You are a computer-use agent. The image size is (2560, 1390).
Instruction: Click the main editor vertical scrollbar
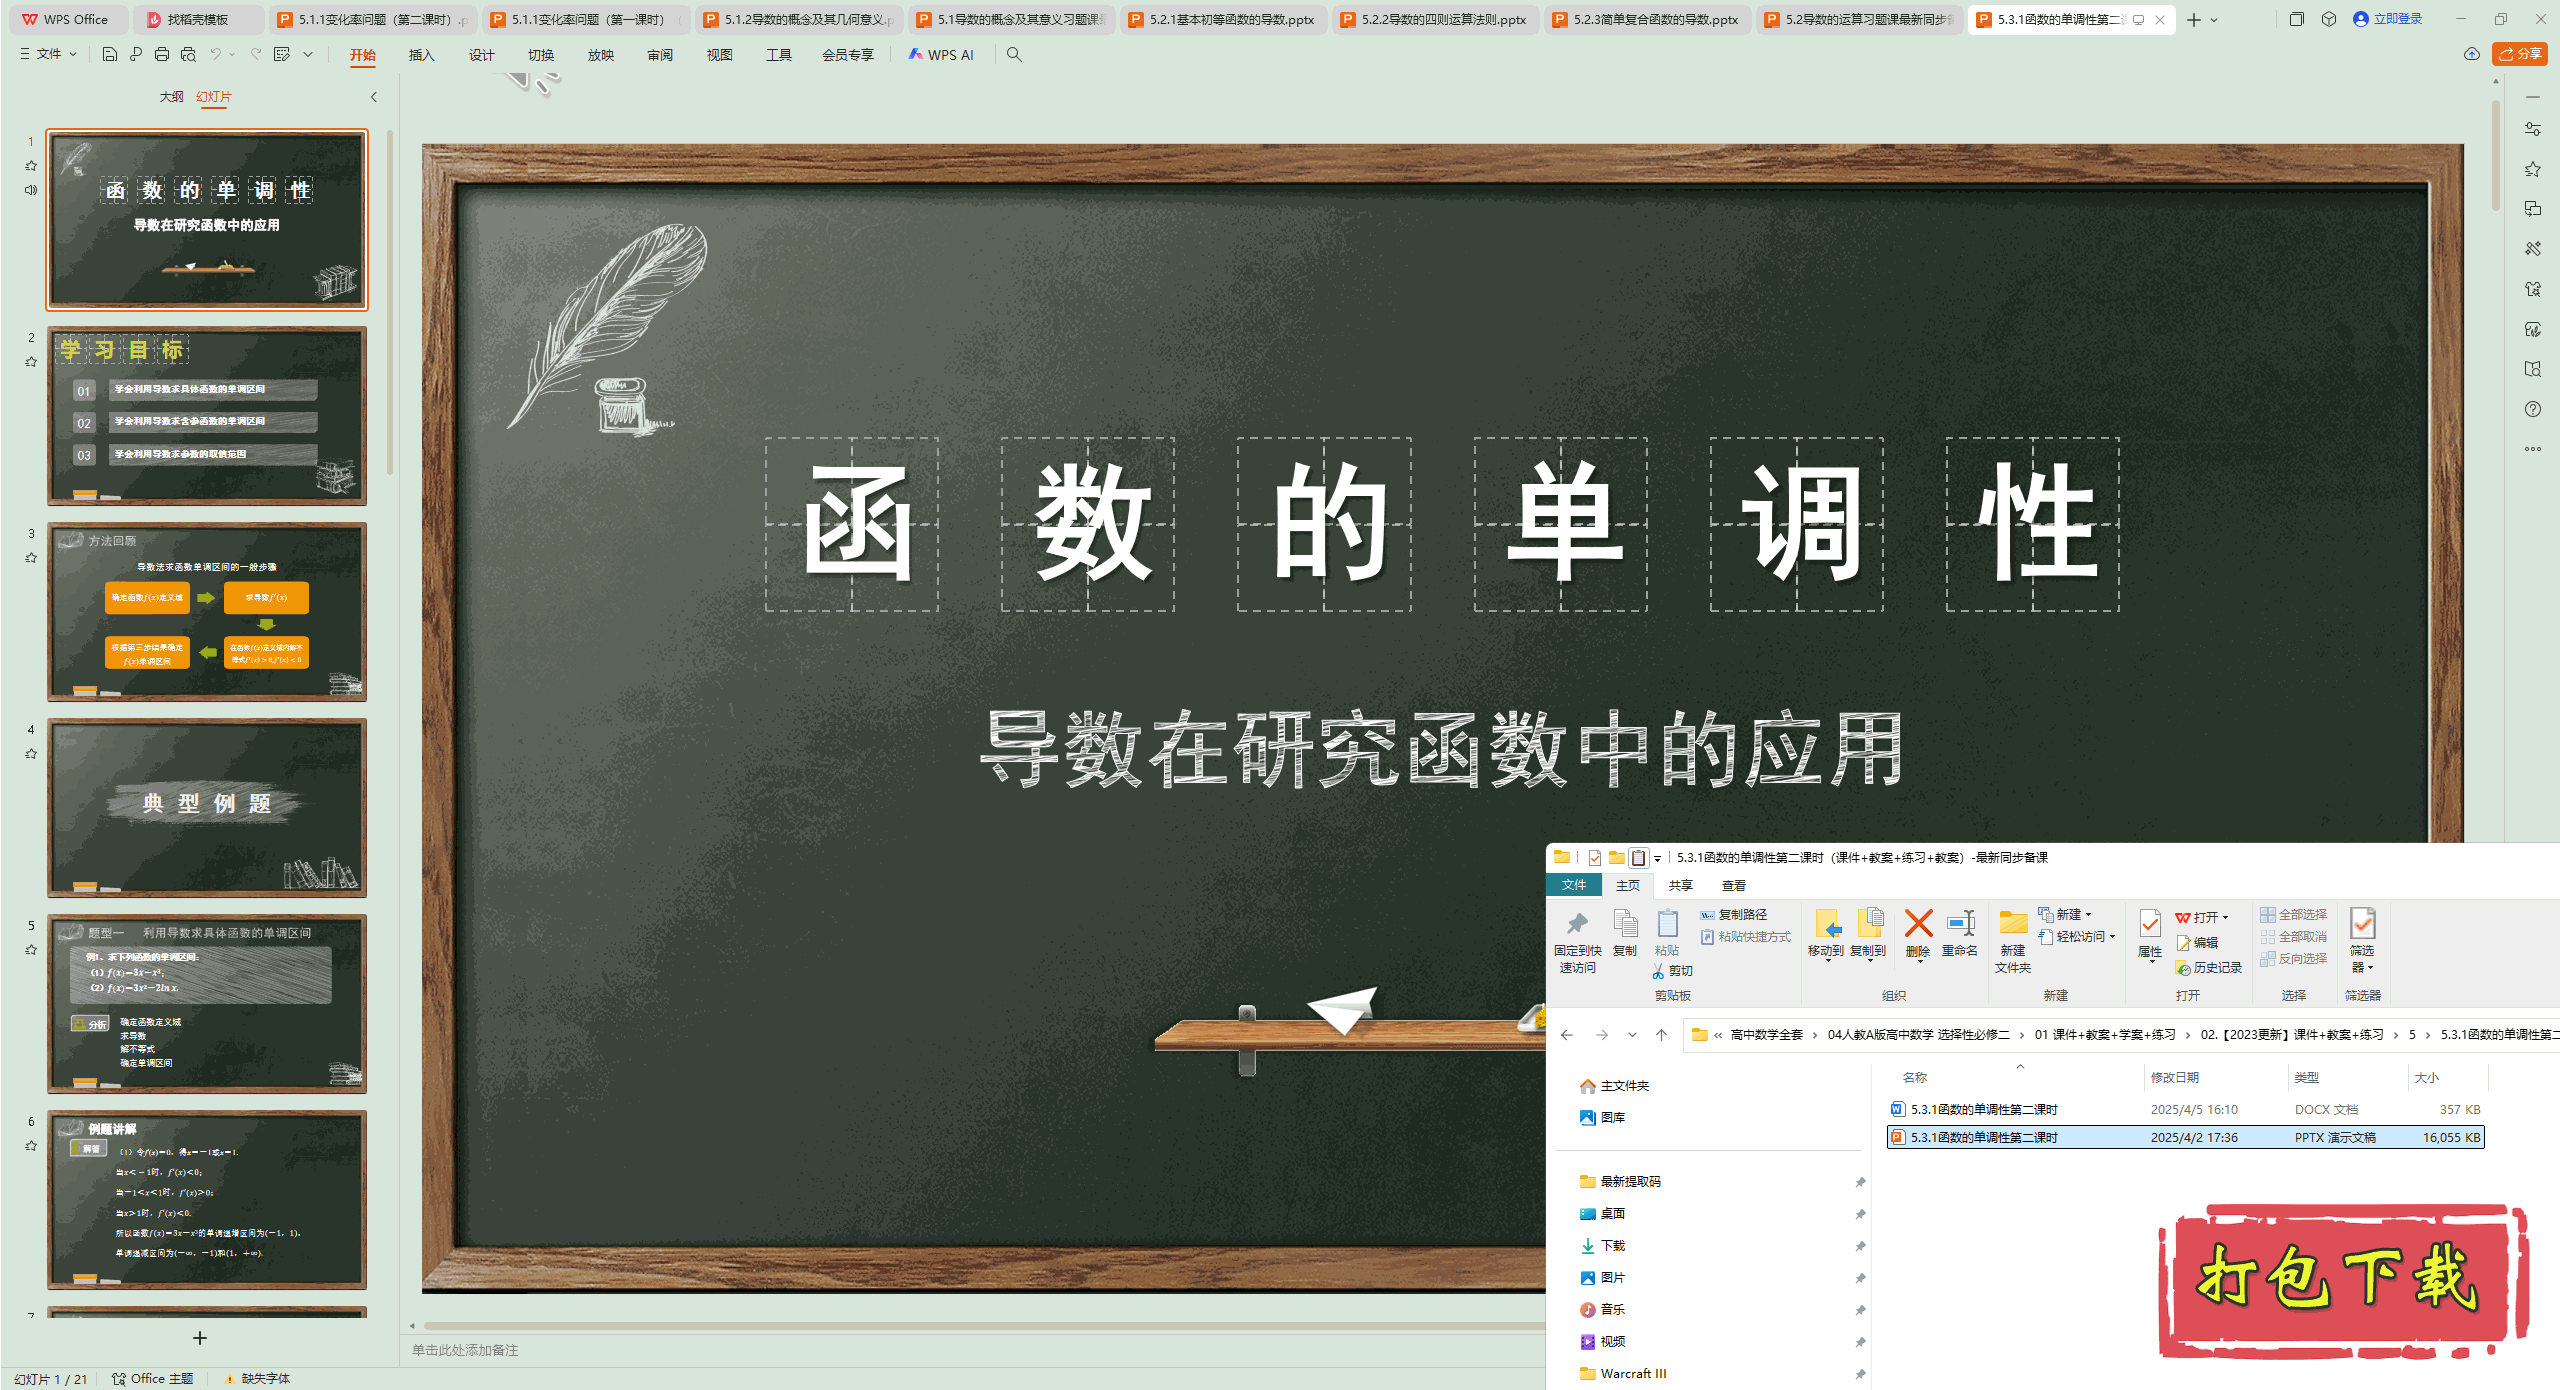(x=2496, y=155)
